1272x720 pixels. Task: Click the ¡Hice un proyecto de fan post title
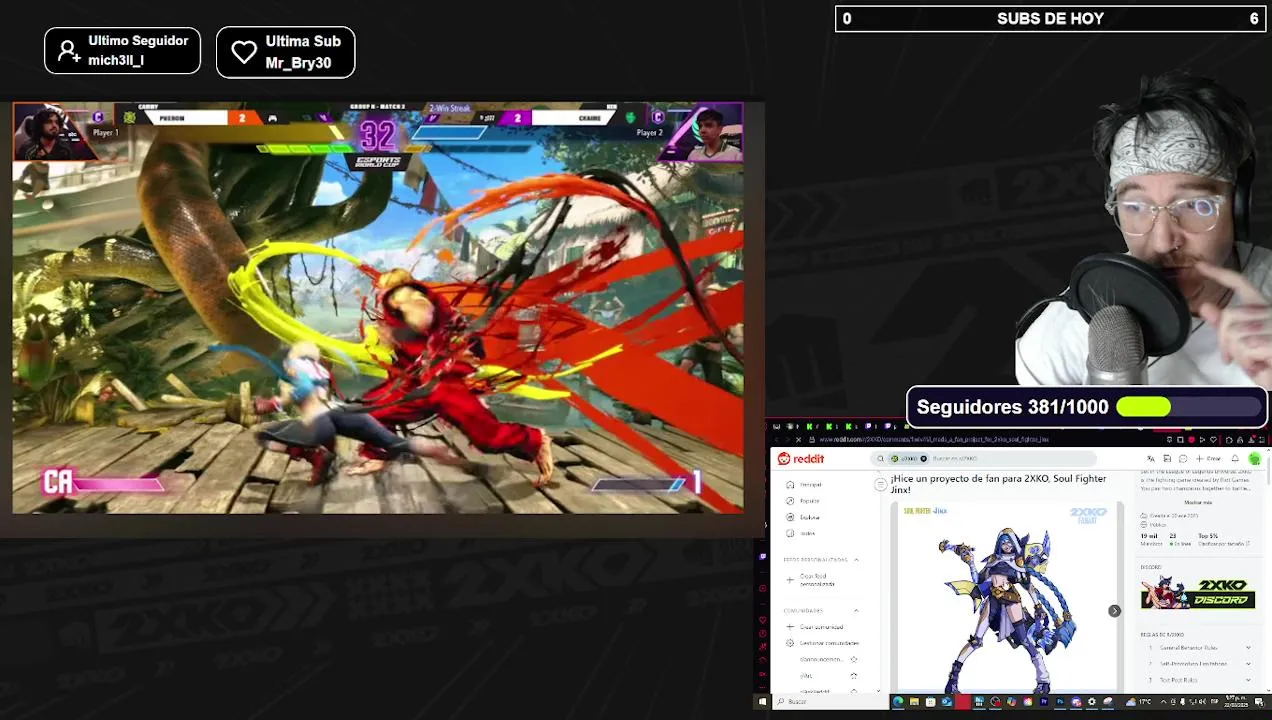tap(998, 484)
